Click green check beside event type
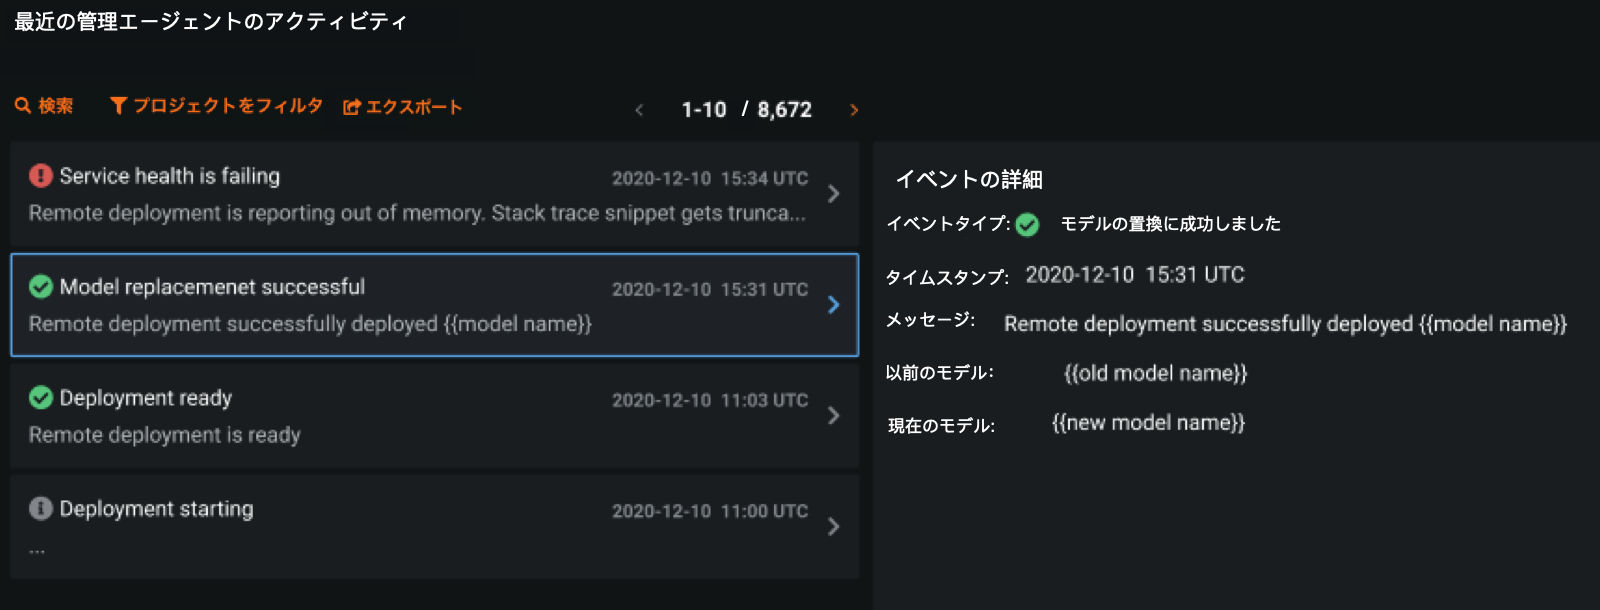Image resolution: width=1600 pixels, height=610 pixels. pyautogui.click(x=1027, y=225)
